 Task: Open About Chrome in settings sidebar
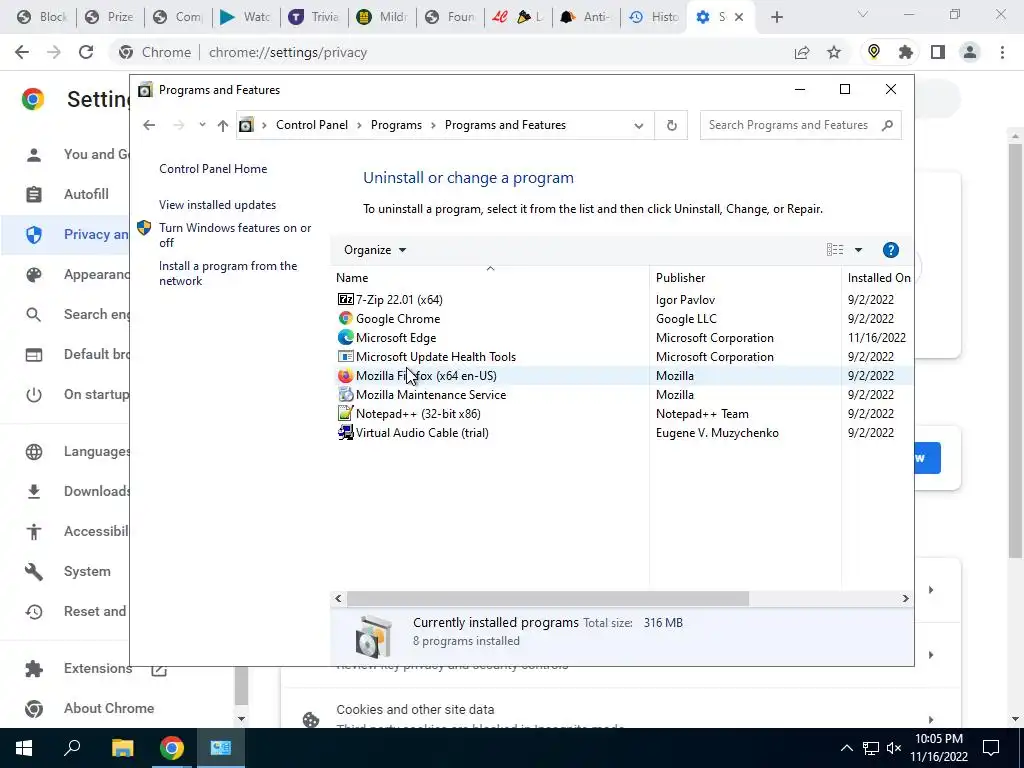click(108, 708)
